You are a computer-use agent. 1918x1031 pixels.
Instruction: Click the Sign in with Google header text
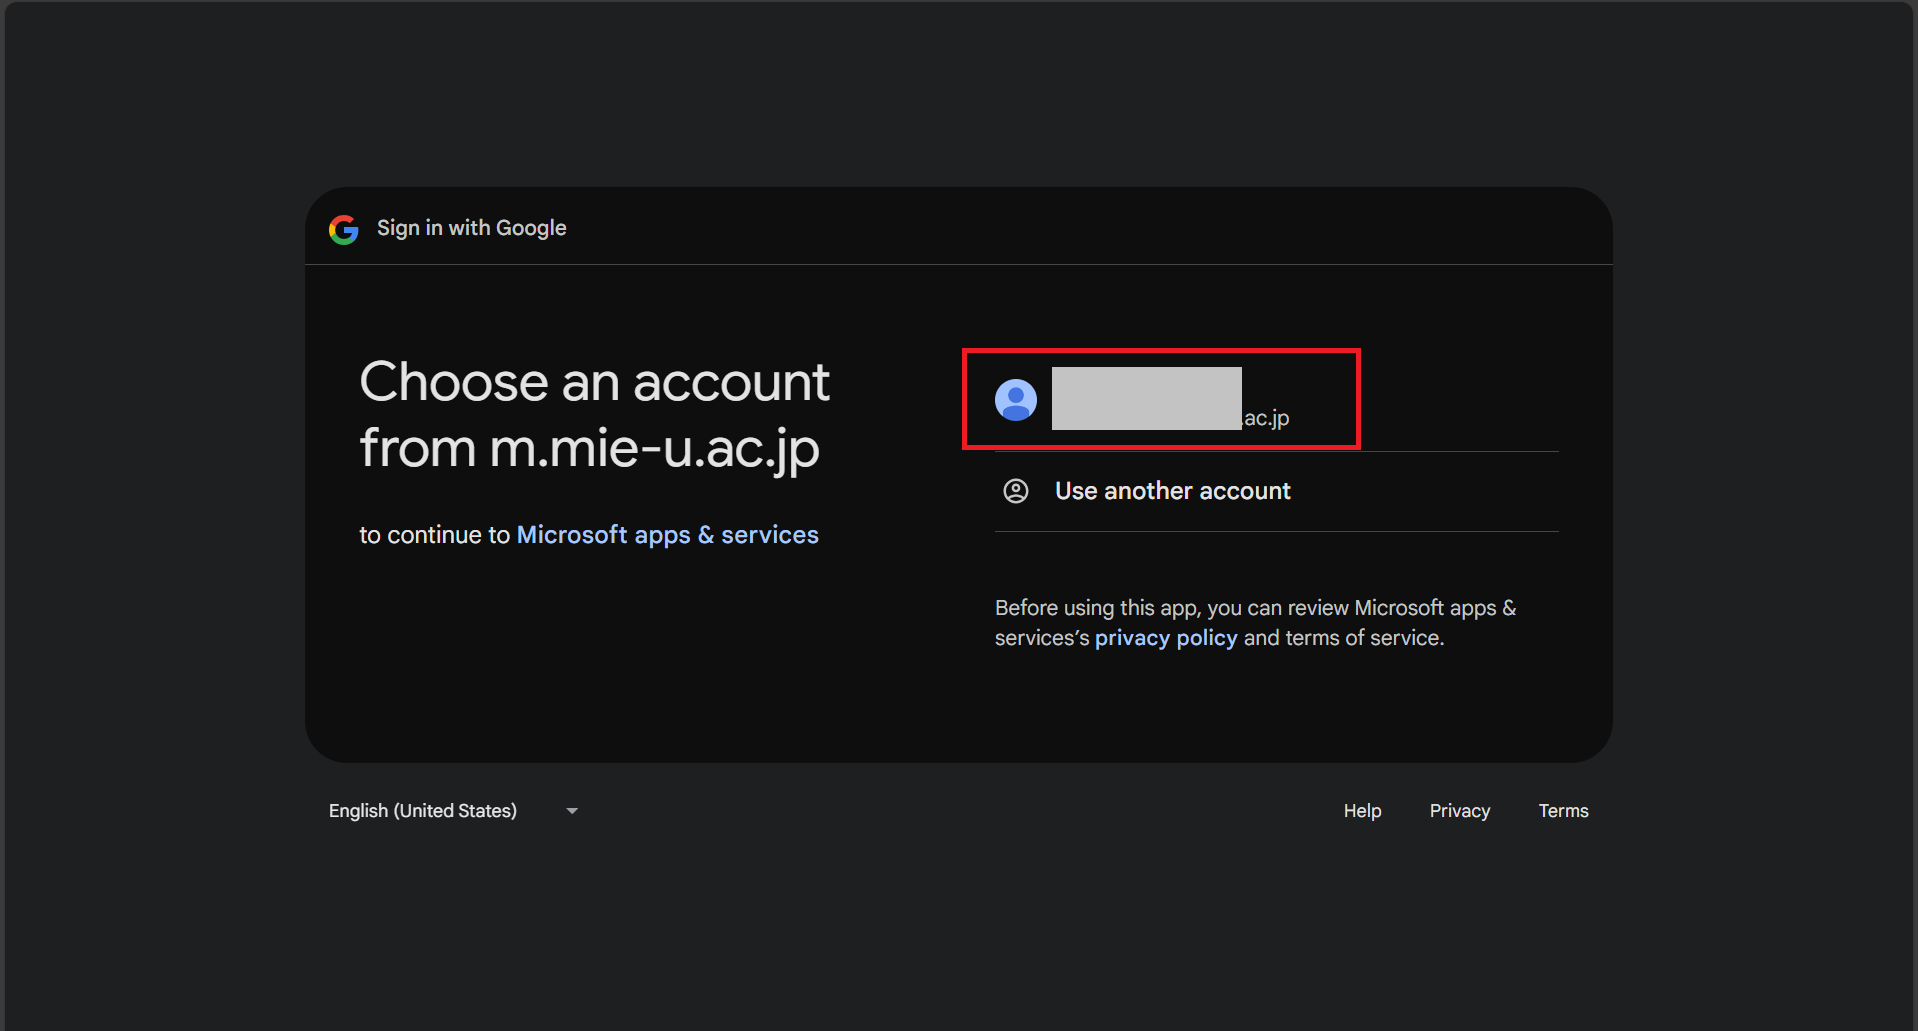[x=472, y=228]
